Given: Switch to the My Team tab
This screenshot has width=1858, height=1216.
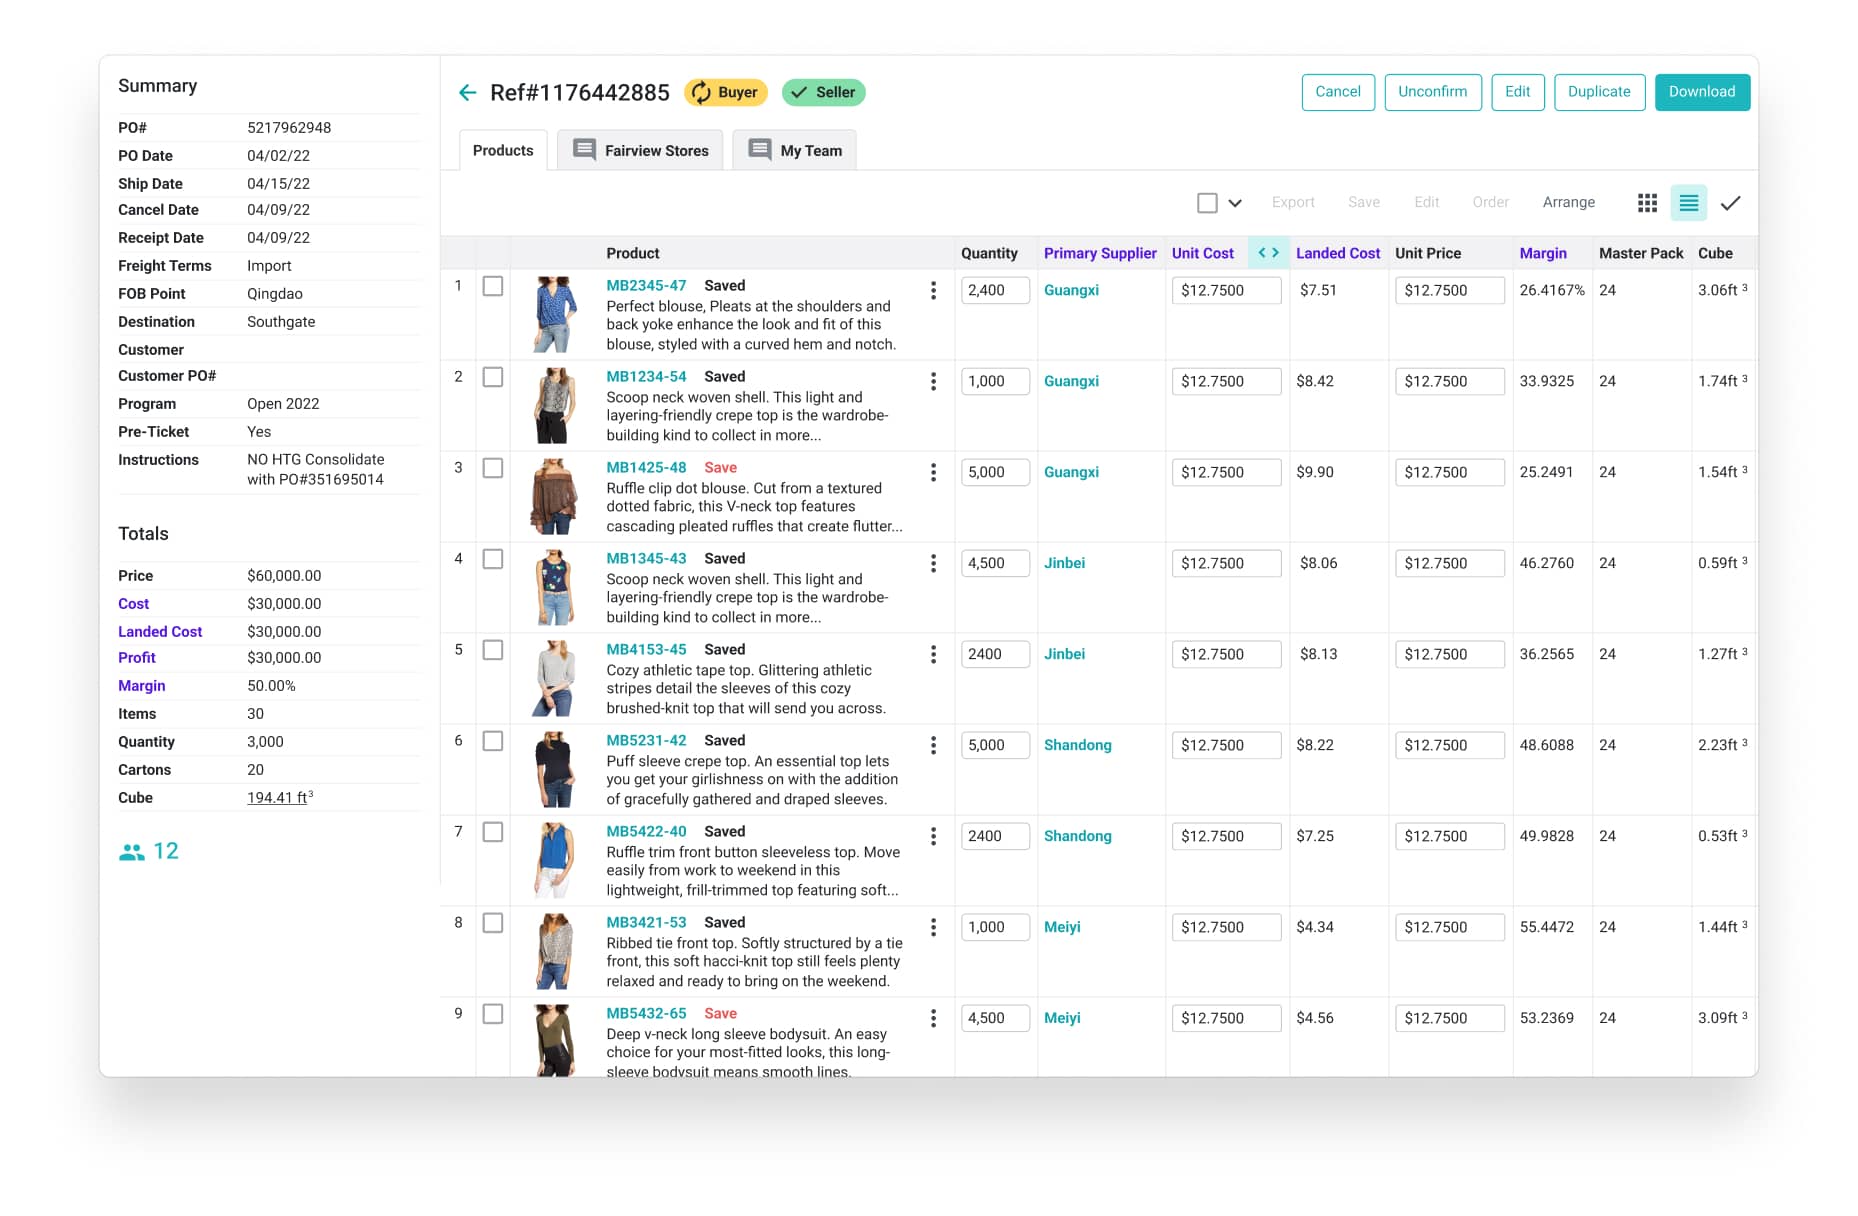Looking at the screenshot, I should pyautogui.click(x=795, y=151).
